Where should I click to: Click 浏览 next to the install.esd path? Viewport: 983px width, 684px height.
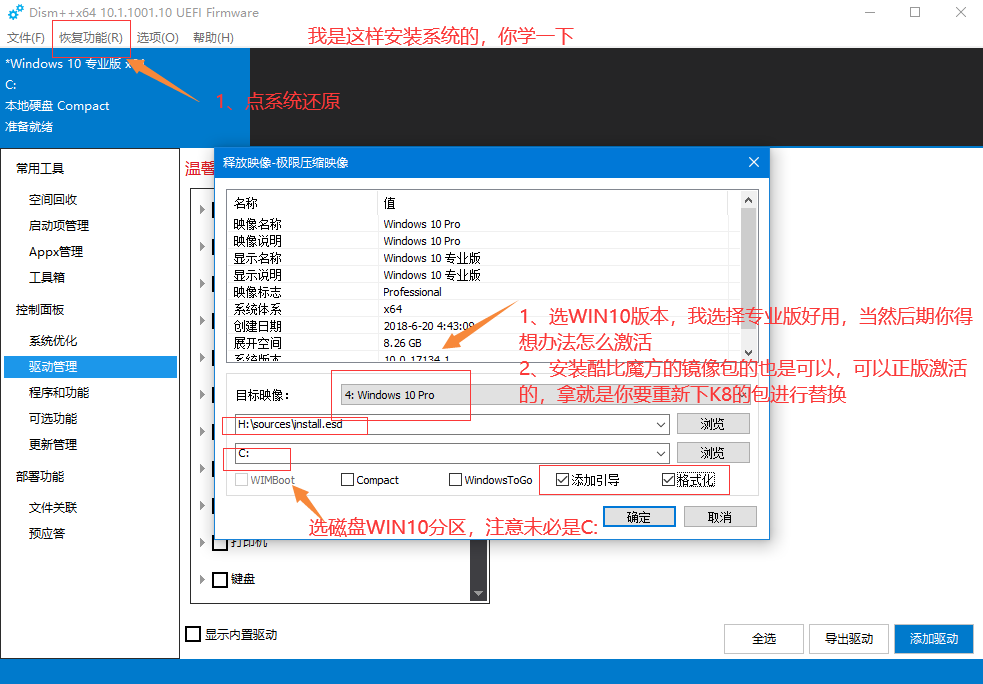tap(712, 425)
